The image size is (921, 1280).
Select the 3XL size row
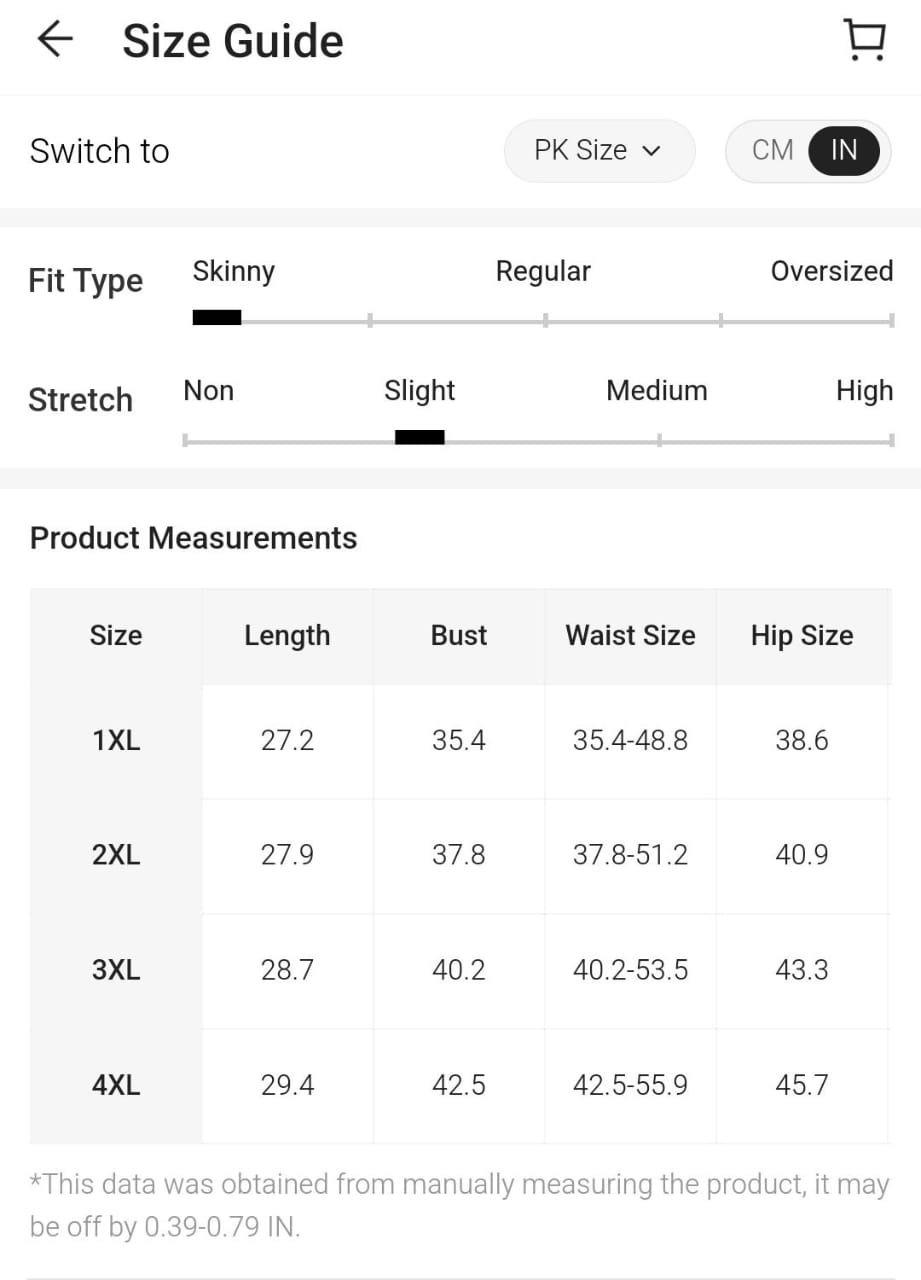click(x=116, y=970)
